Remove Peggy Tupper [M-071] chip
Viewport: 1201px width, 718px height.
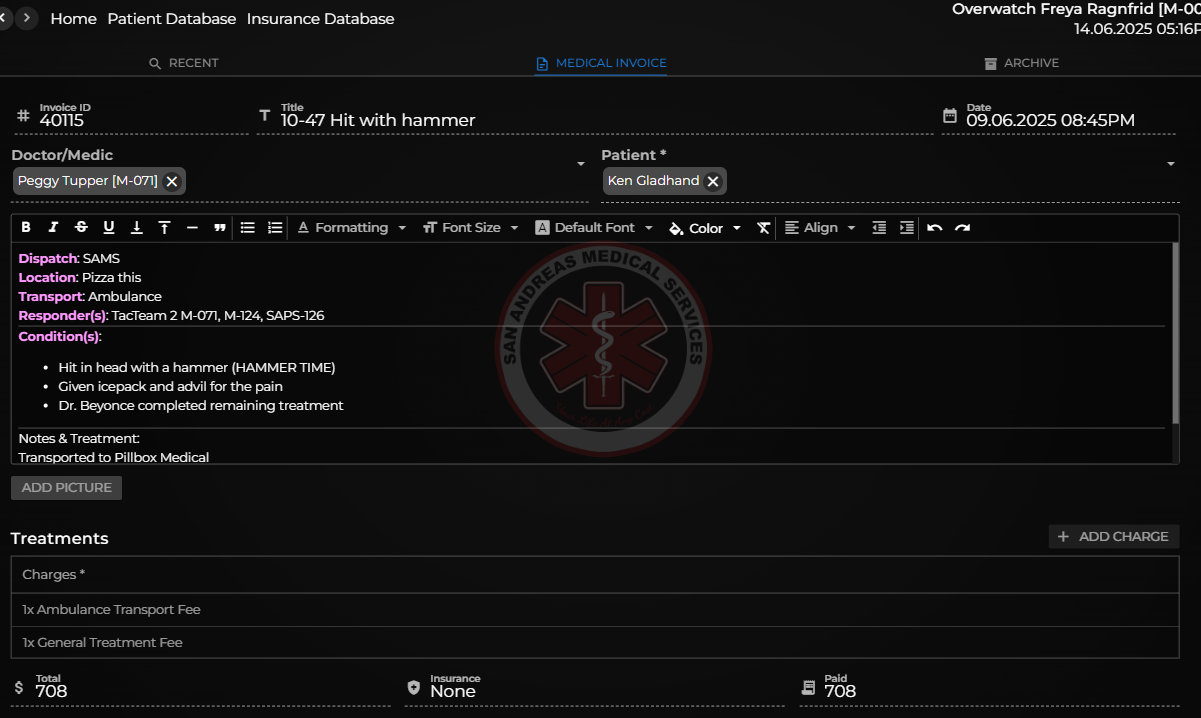(x=172, y=181)
